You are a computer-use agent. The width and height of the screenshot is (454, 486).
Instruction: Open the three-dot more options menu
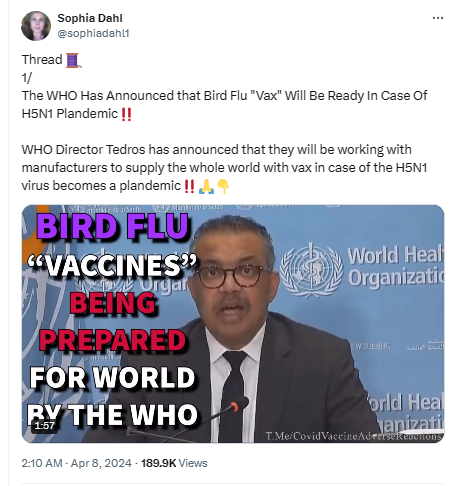[x=437, y=18]
